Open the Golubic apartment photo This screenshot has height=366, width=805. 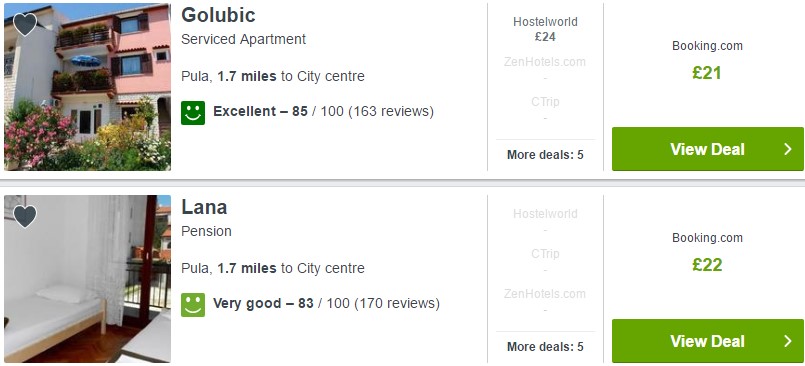[87, 87]
